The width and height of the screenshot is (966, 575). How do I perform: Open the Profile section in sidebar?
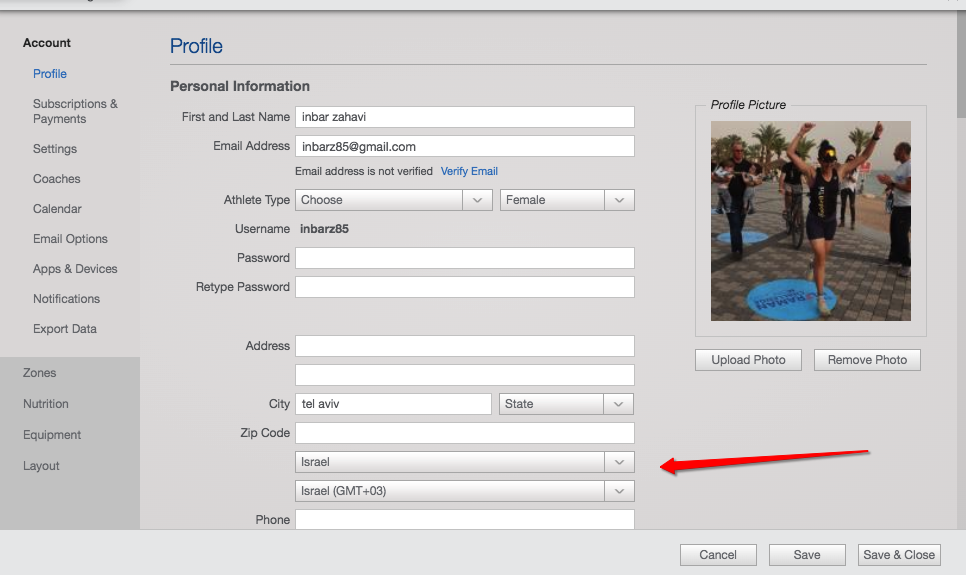tap(50, 74)
